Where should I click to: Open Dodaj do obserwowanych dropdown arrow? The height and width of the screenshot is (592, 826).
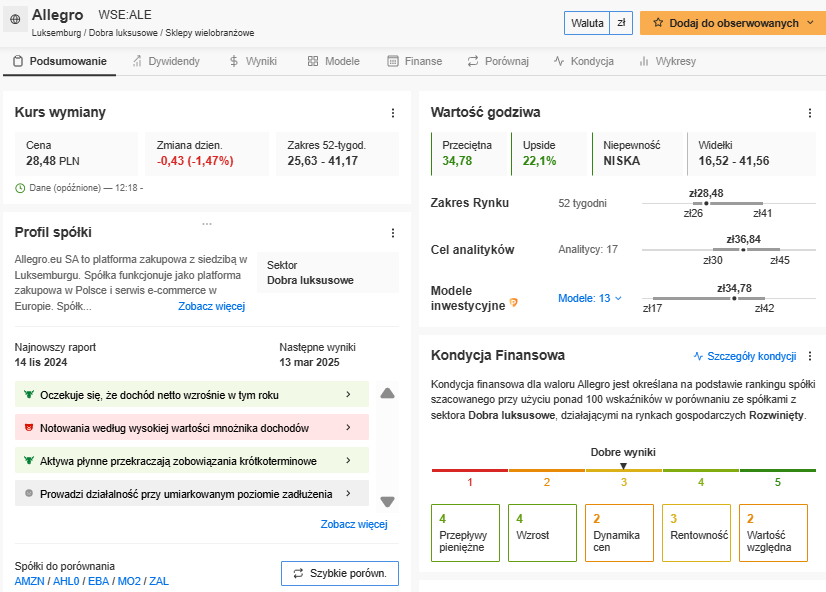click(x=811, y=23)
